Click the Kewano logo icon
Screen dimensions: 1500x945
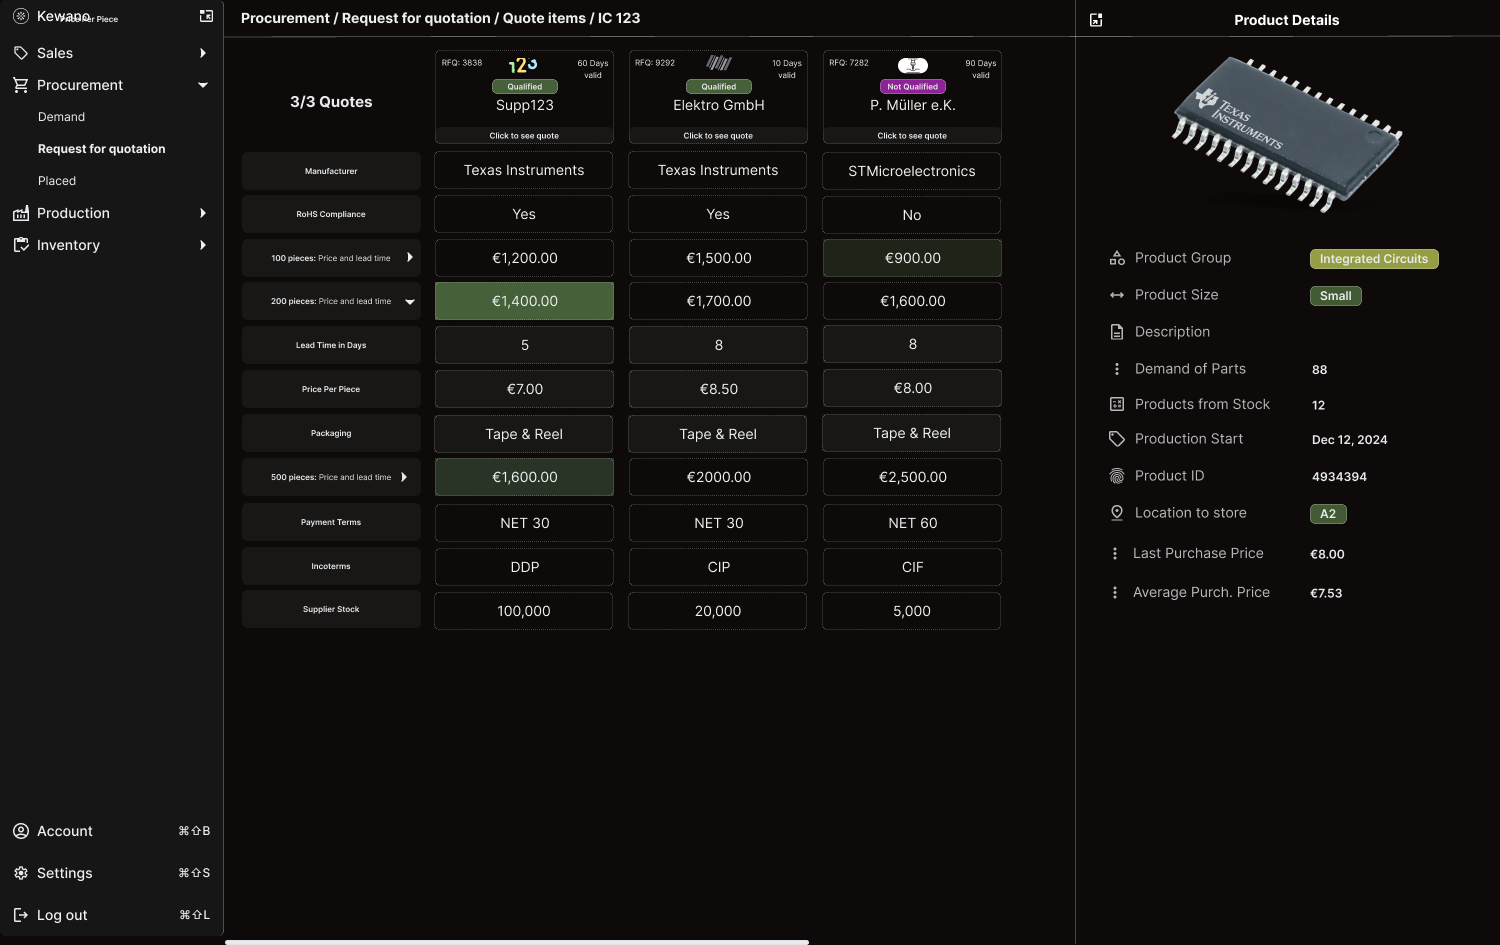(21, 16)
